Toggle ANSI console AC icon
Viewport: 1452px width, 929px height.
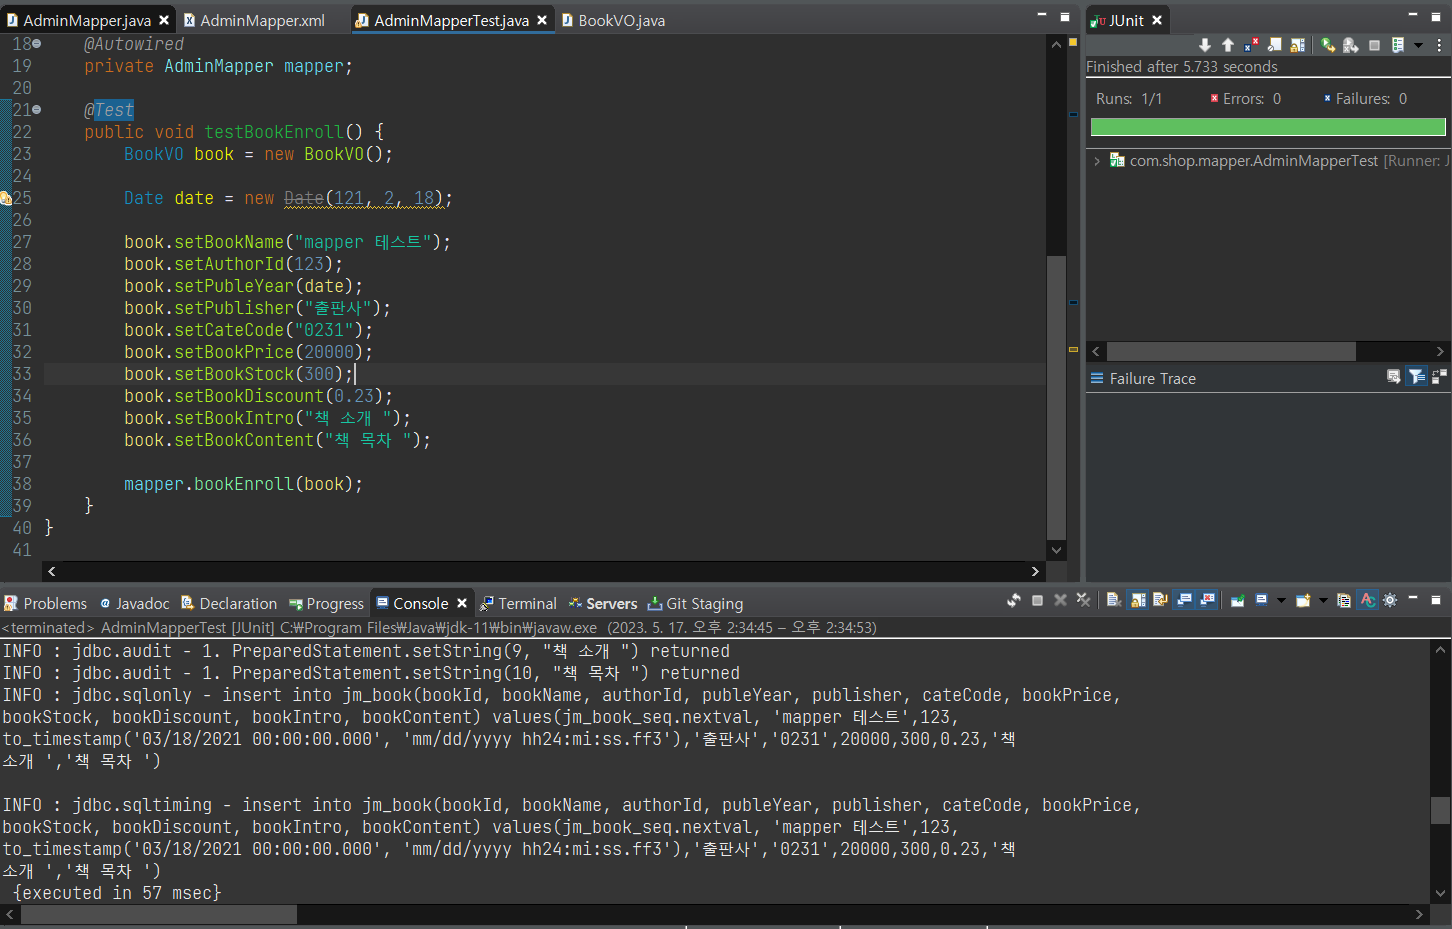pos(1368,600)
